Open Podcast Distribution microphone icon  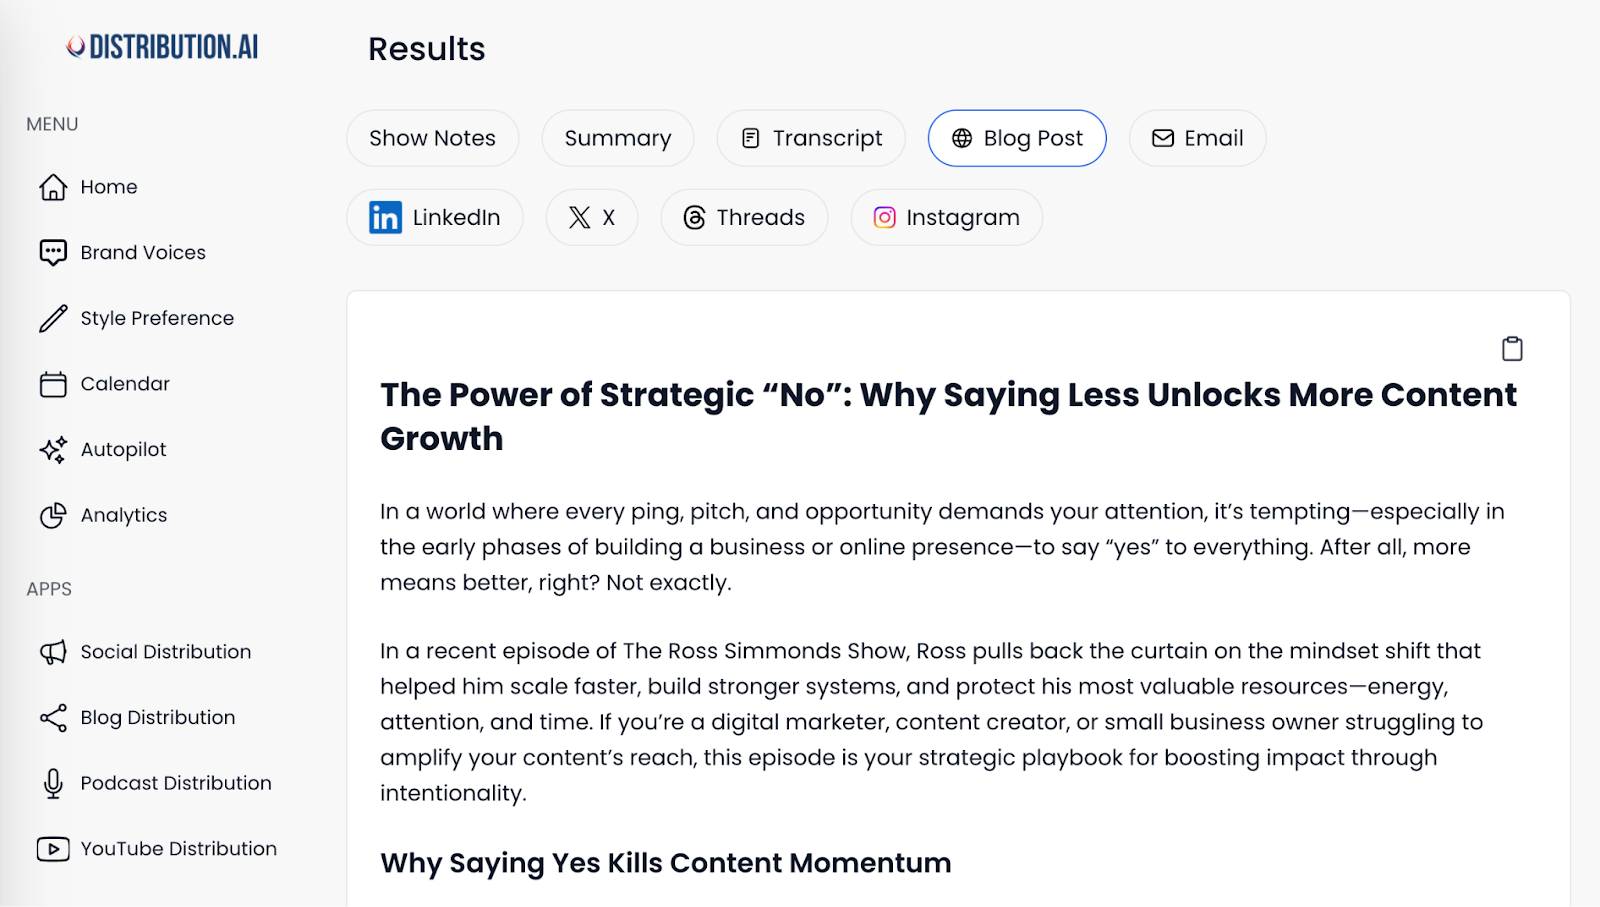52,783
